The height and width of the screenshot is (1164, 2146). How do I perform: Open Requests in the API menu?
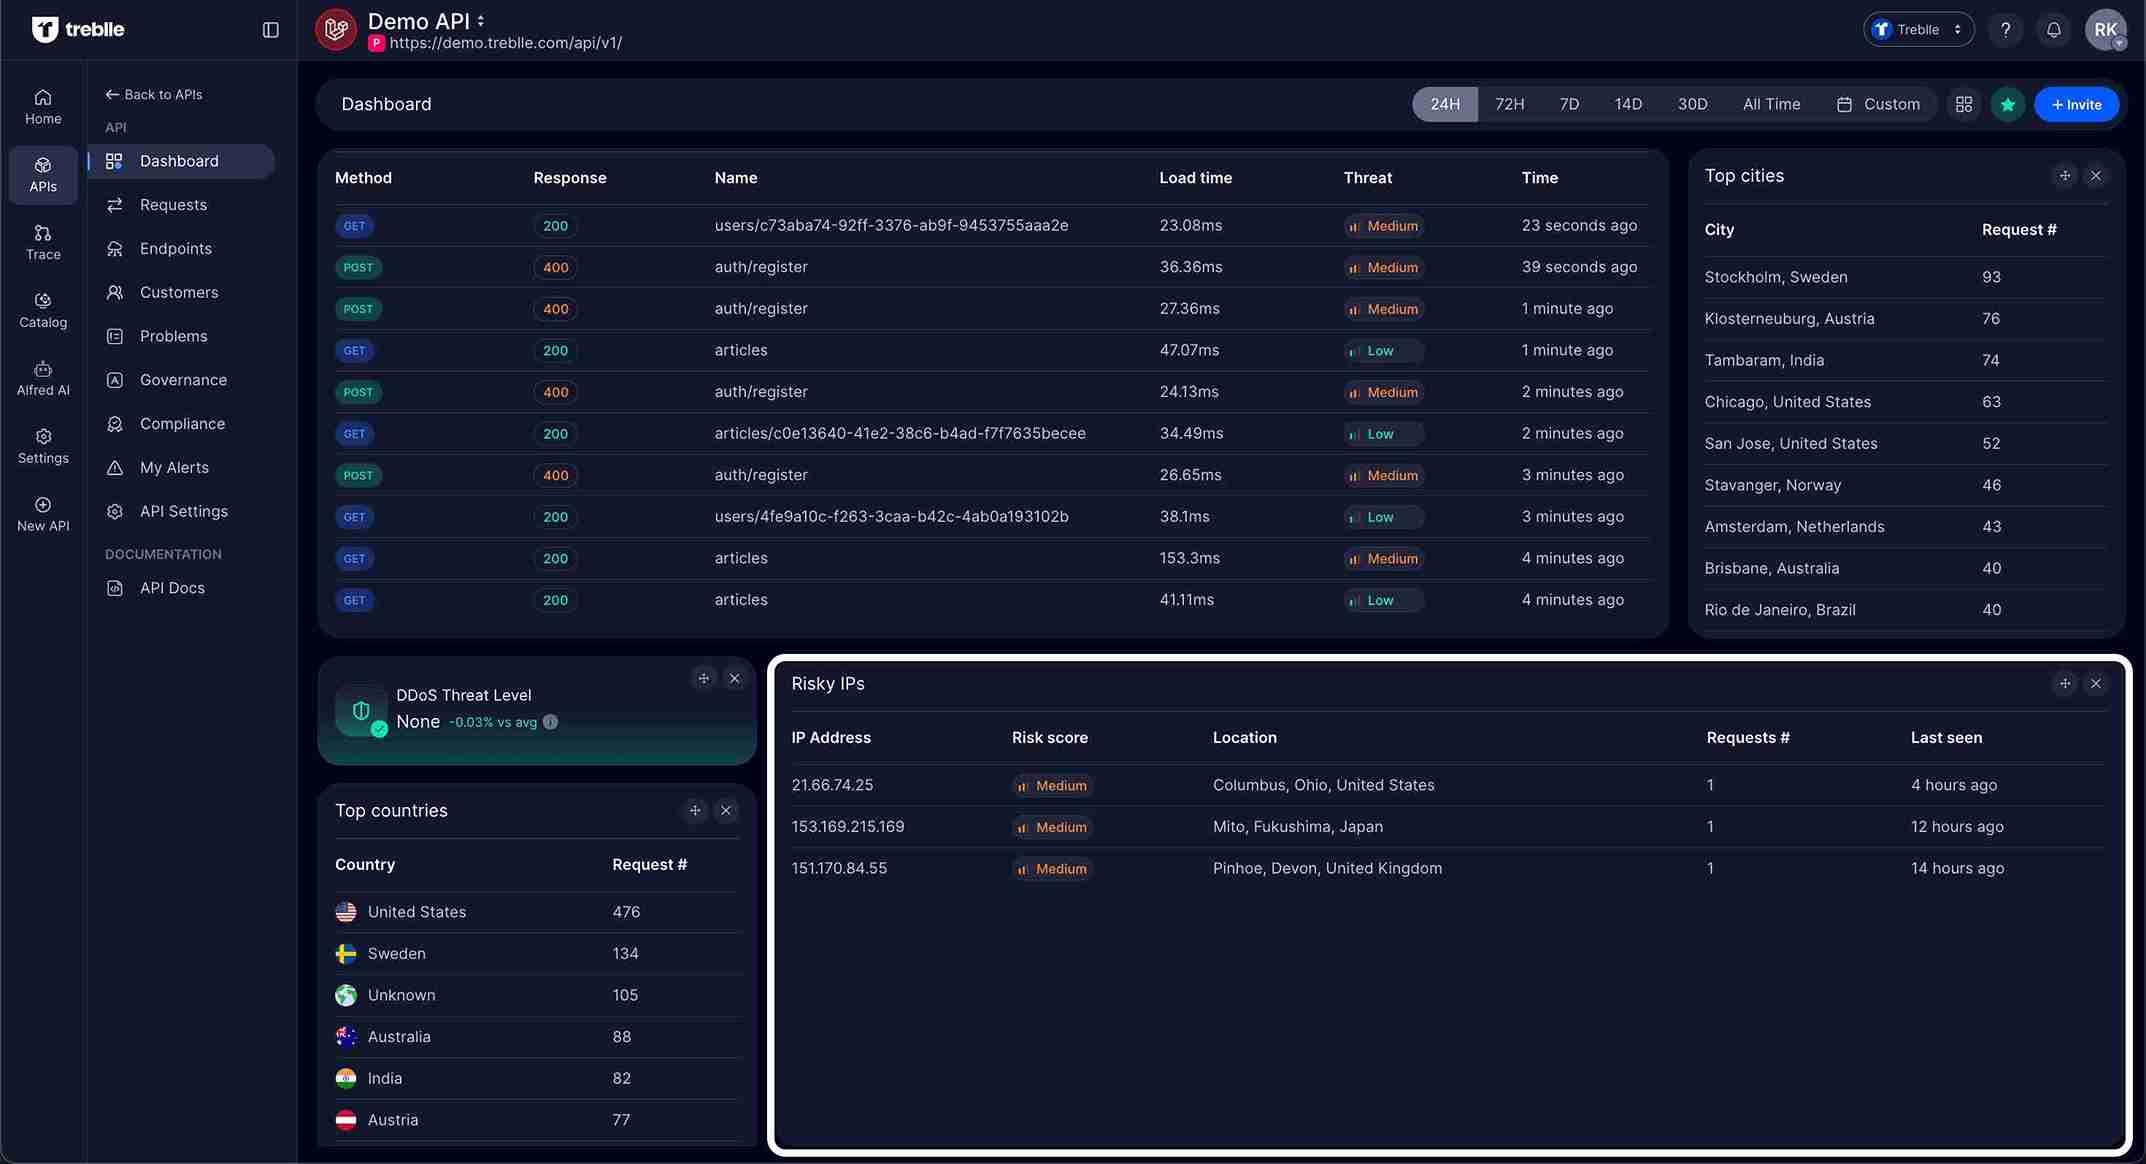(173, 205)
